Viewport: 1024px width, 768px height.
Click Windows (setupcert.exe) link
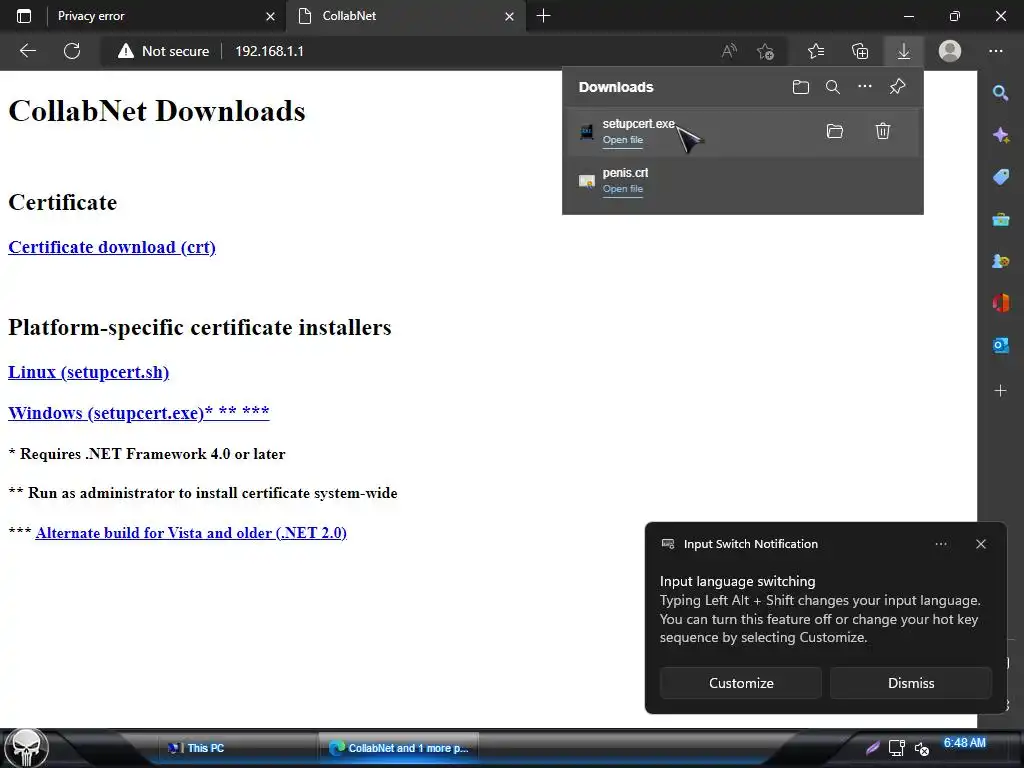(x=138, y=413)
